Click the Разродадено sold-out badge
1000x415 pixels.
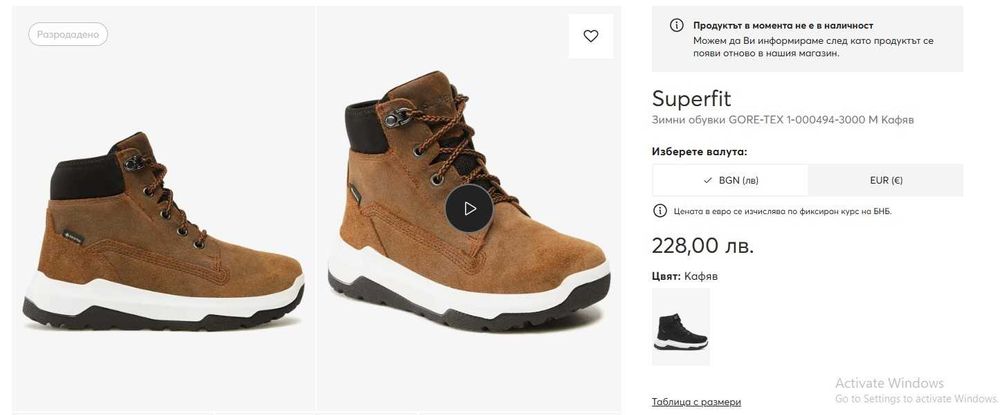click(68, 34)
